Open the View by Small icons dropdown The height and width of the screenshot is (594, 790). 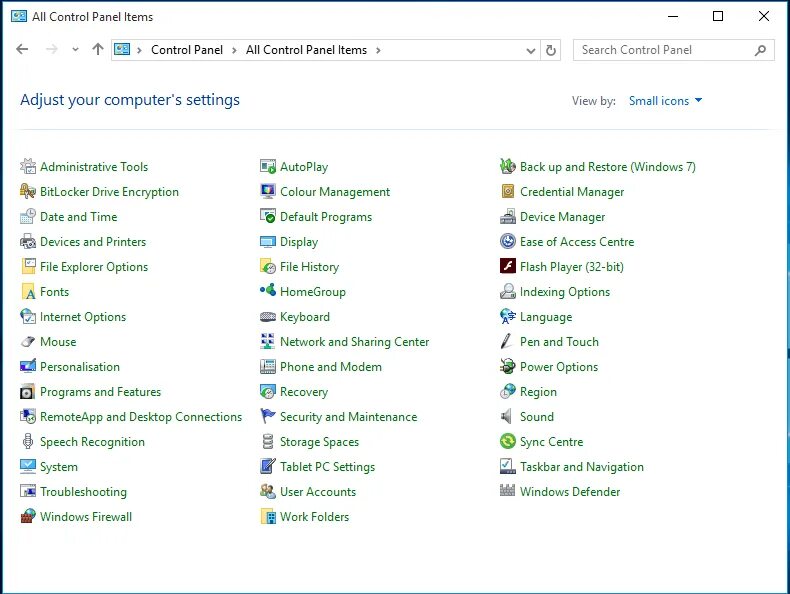tap(665, 101)
